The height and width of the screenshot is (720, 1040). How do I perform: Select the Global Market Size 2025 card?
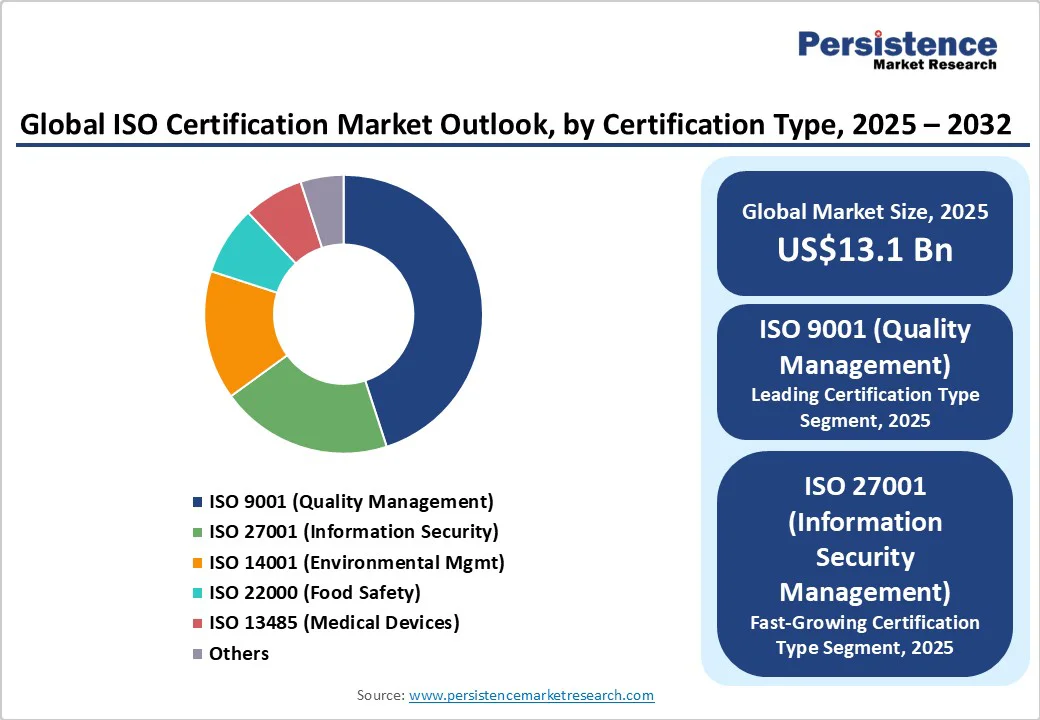pyautogui.click(x=864, y=233)
